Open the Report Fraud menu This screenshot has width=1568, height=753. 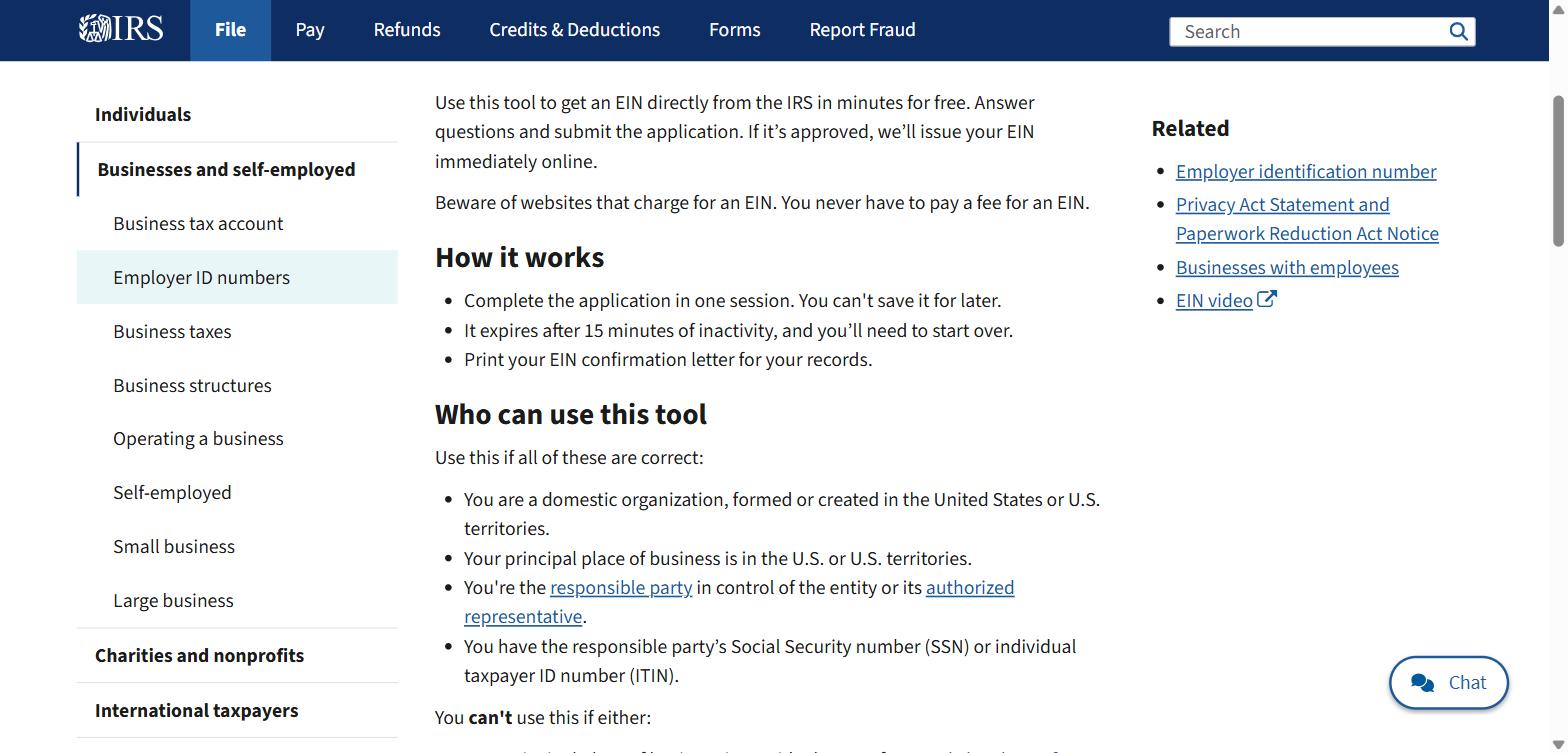tap(863, 30)
